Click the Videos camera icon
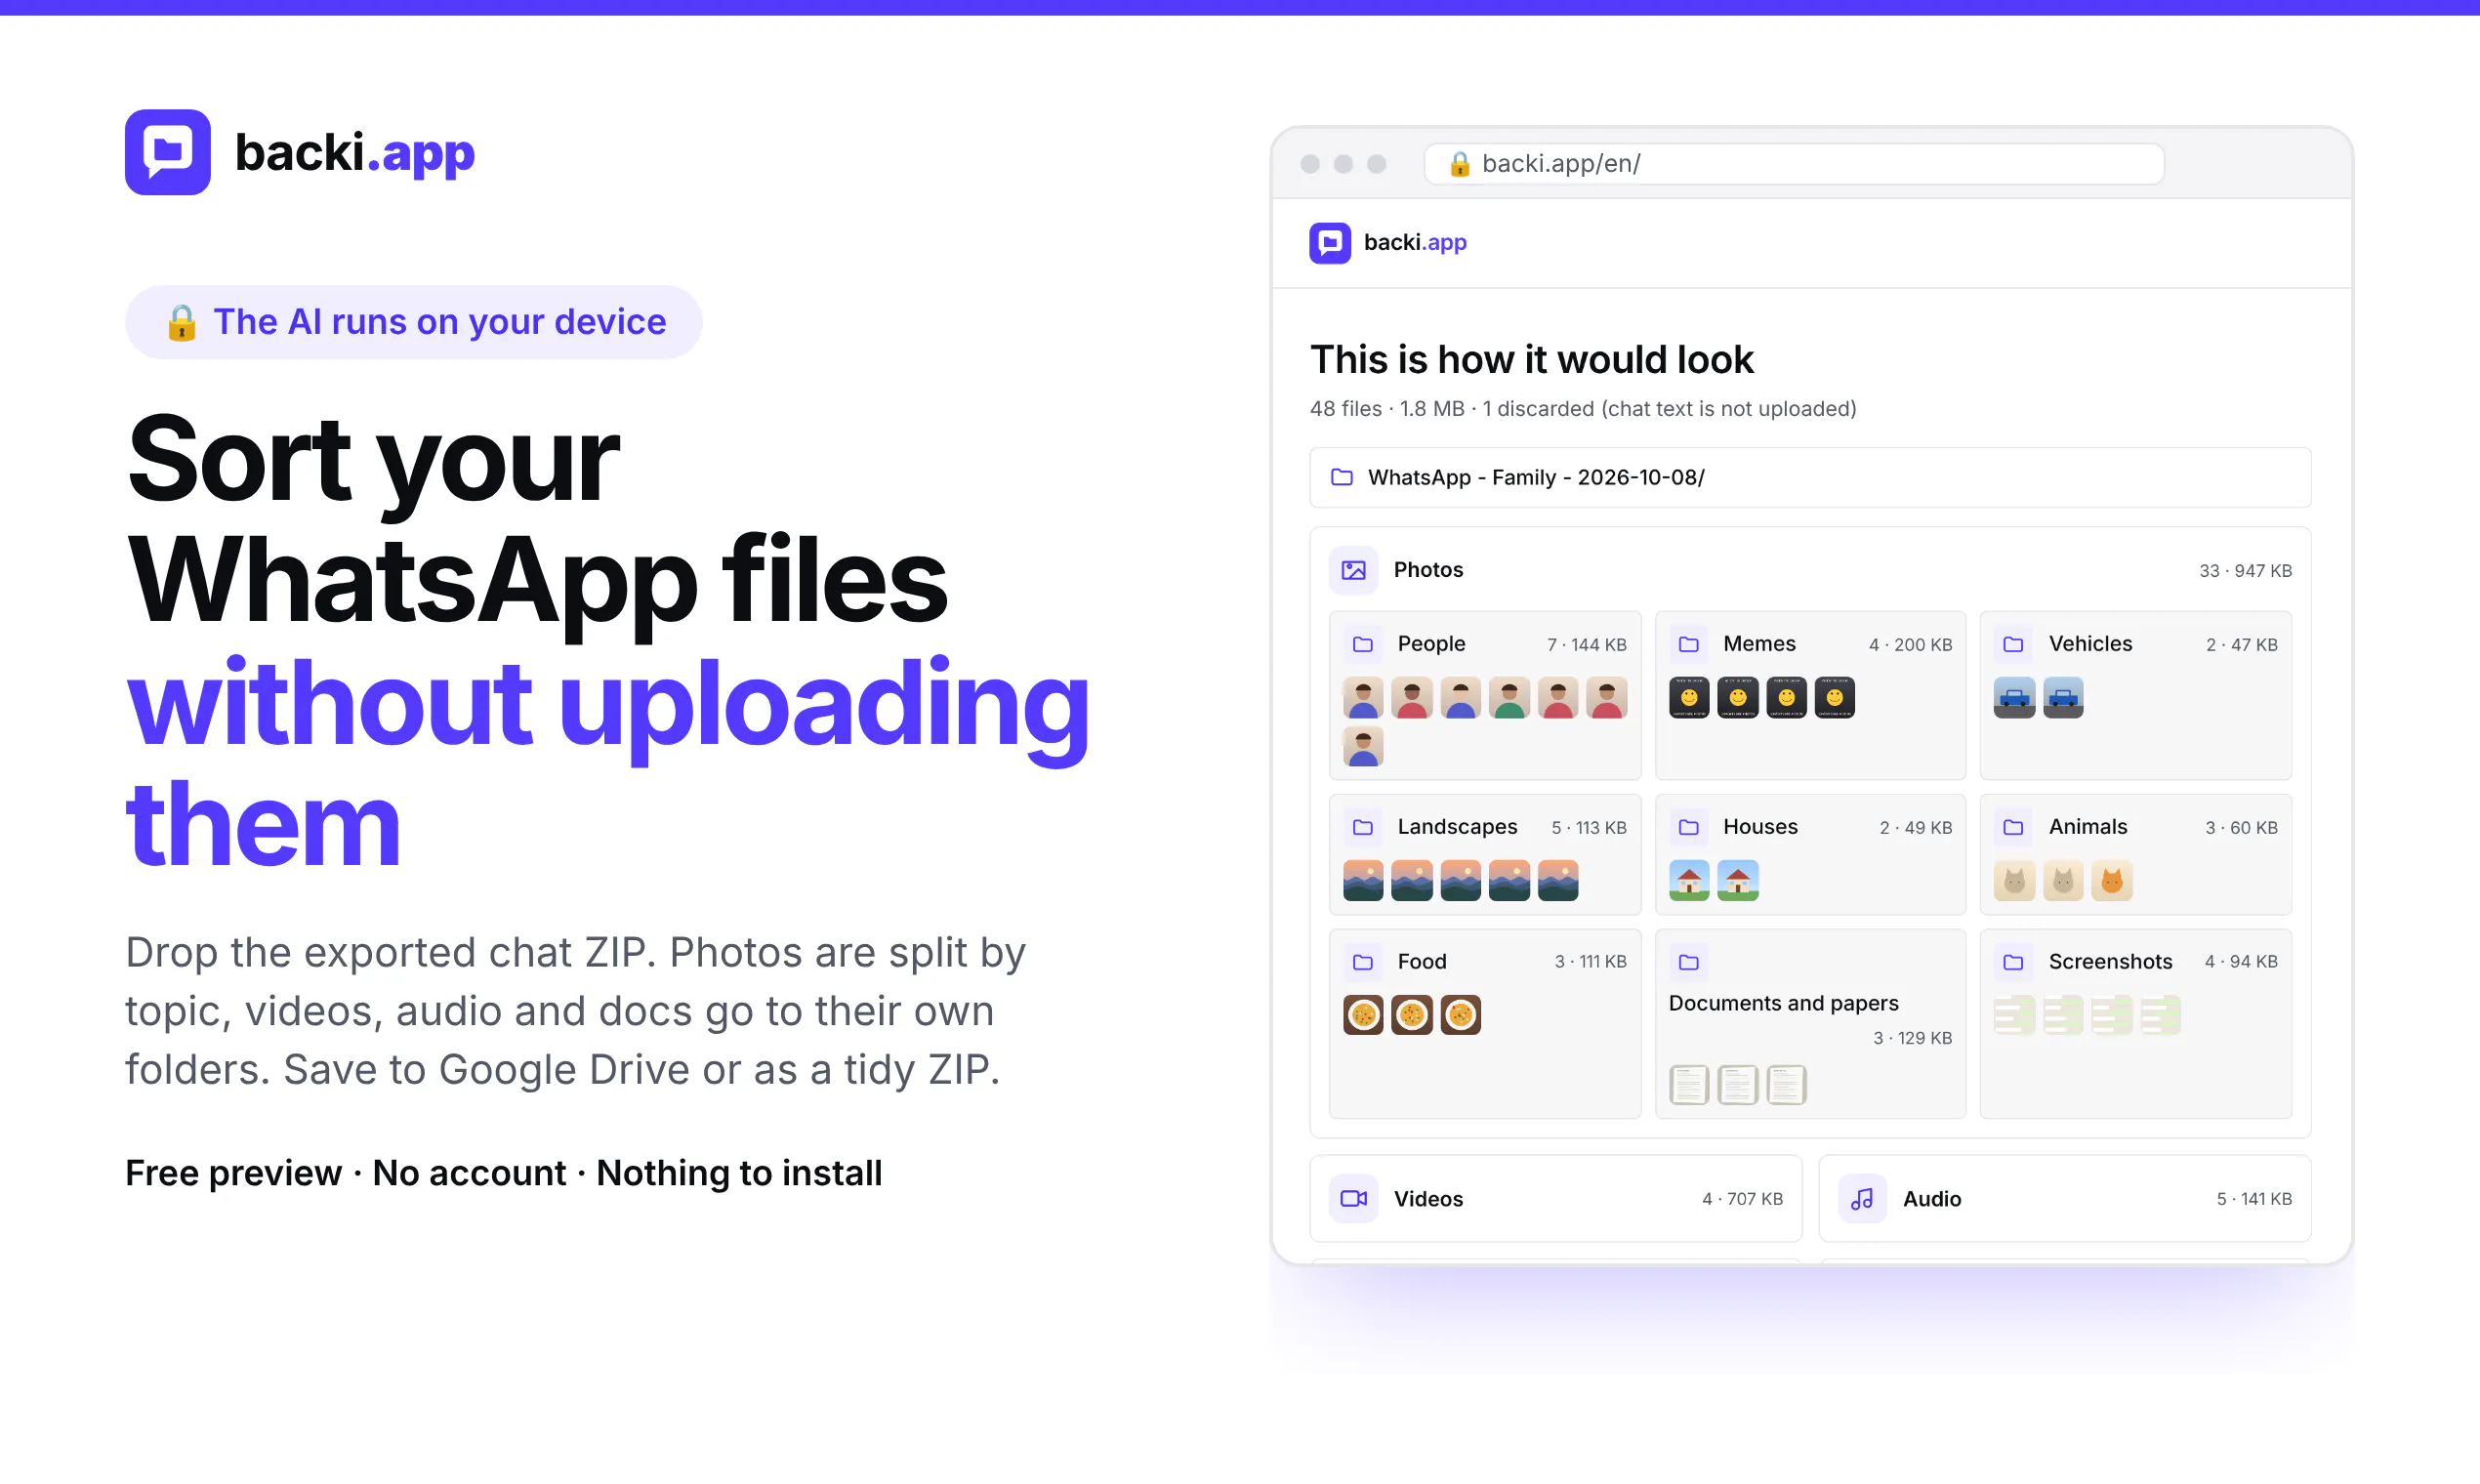The height and width of the screenshot is (1484, 2480). [1353, 1198]
